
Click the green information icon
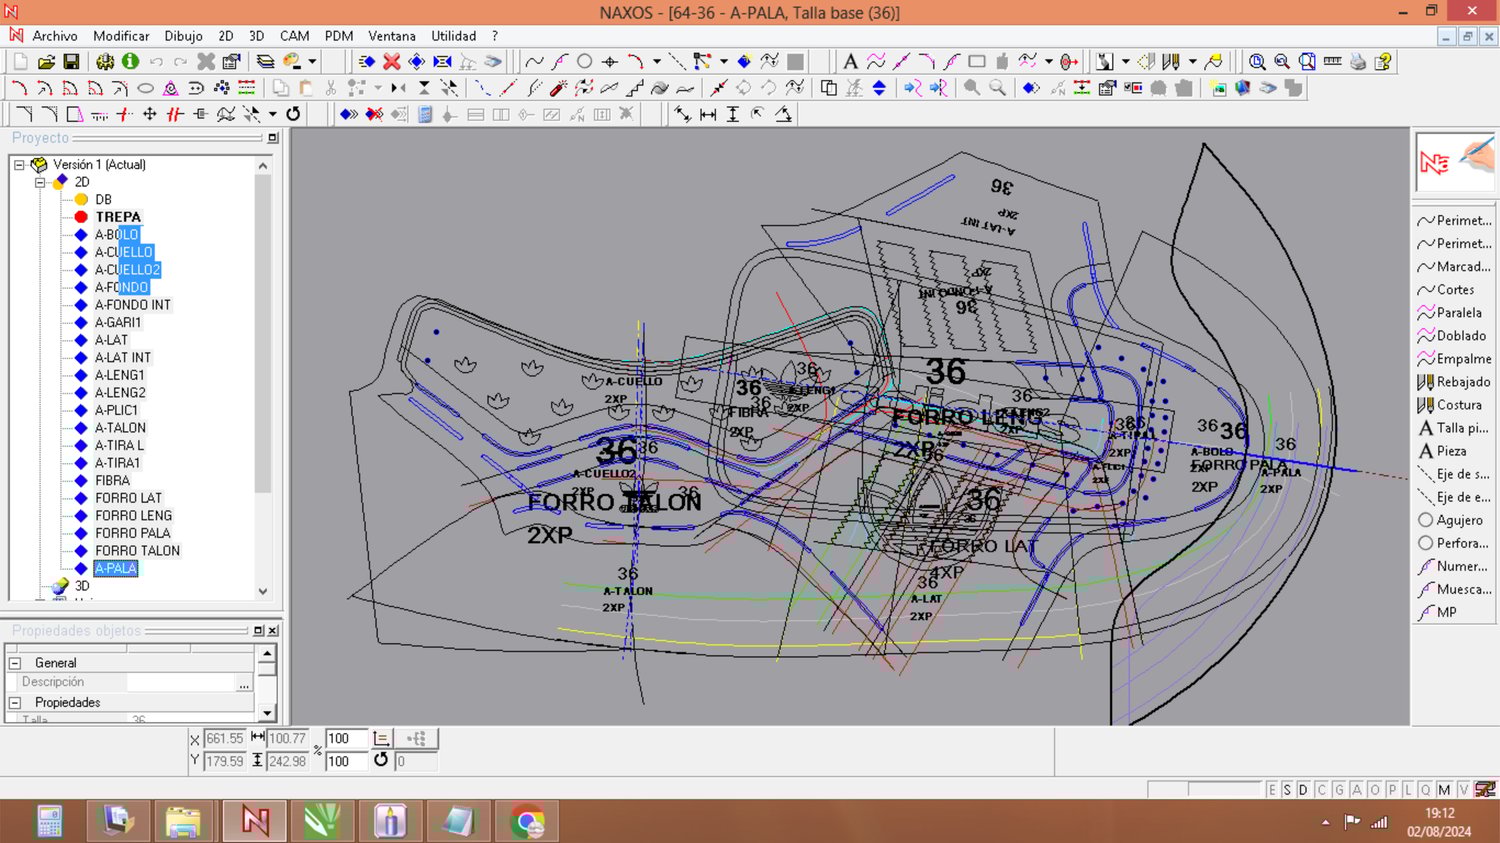[130, 62]
